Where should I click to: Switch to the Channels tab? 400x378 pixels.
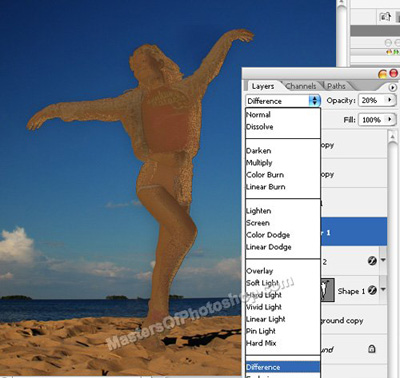(x=301, y=86)
